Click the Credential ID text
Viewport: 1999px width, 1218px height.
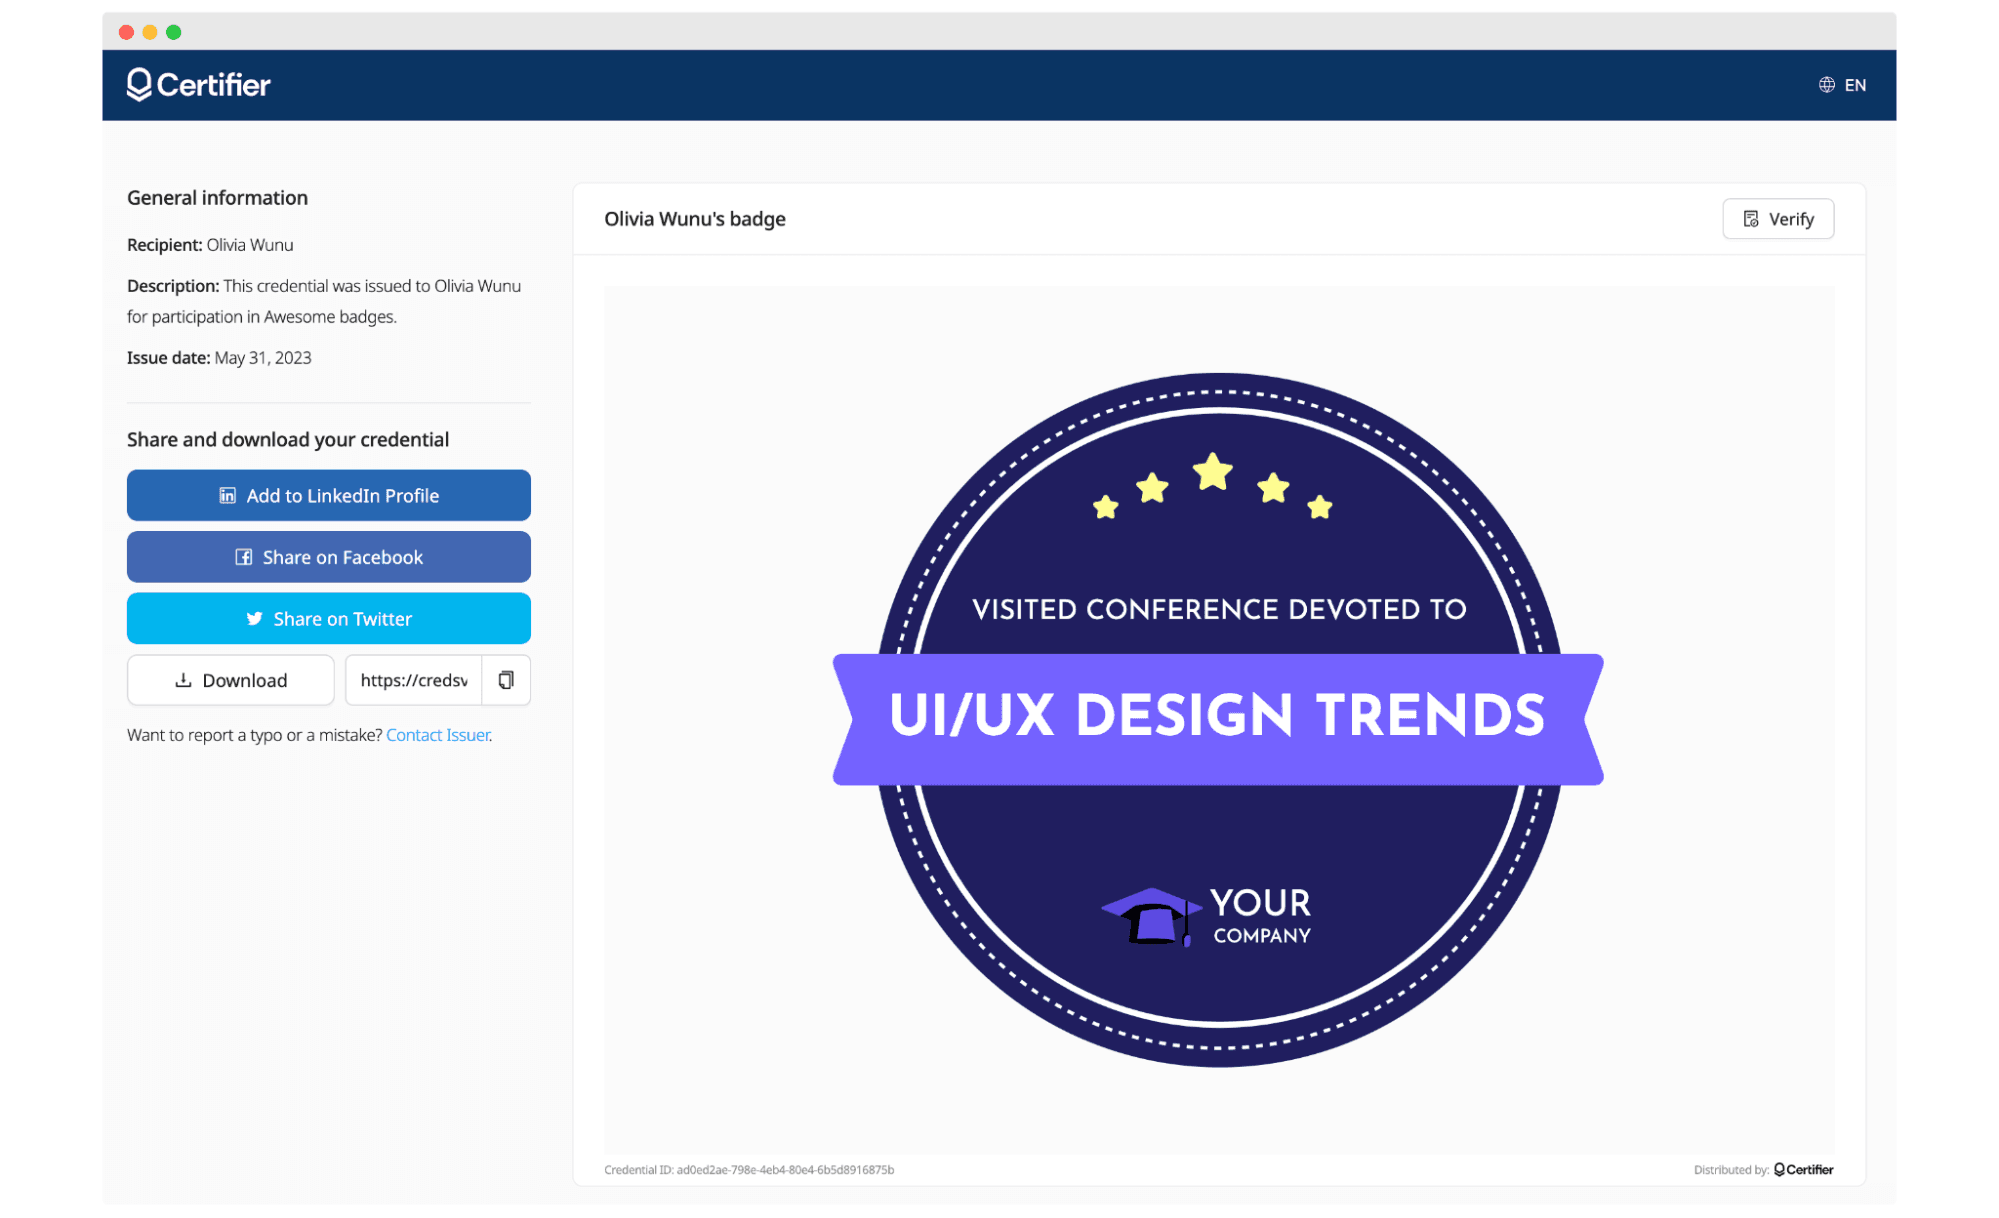point(748,1169)
